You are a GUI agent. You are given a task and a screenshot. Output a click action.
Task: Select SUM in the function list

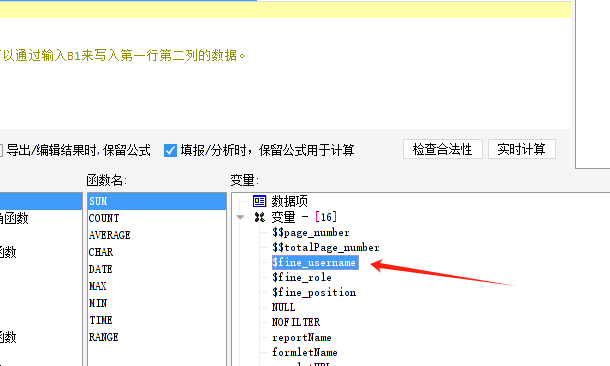click(157, 201)
